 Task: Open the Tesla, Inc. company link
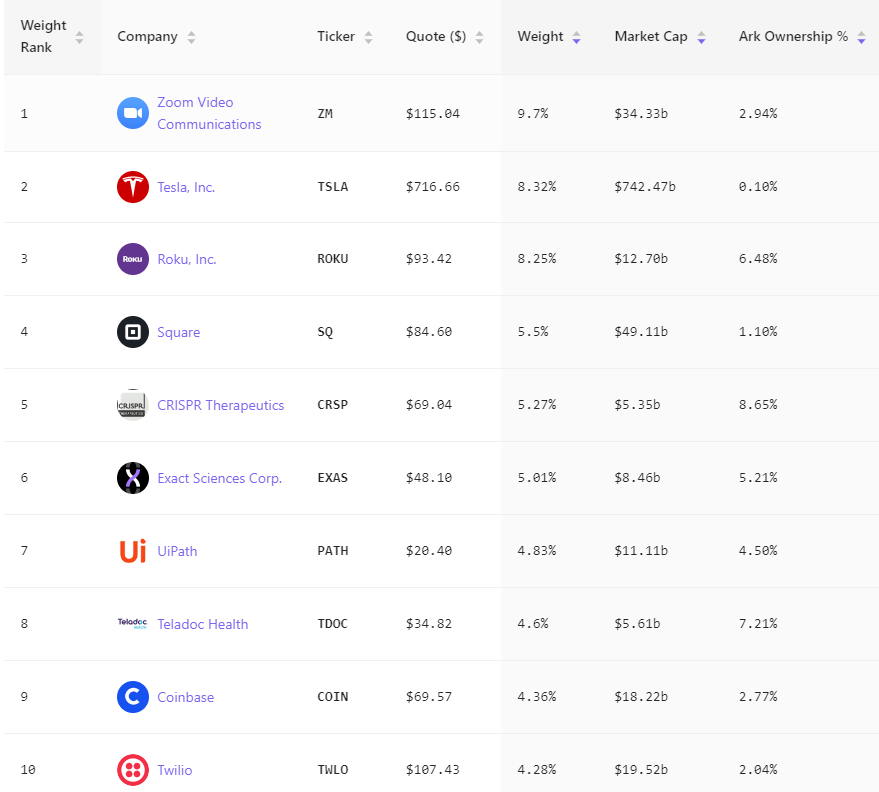186,187
